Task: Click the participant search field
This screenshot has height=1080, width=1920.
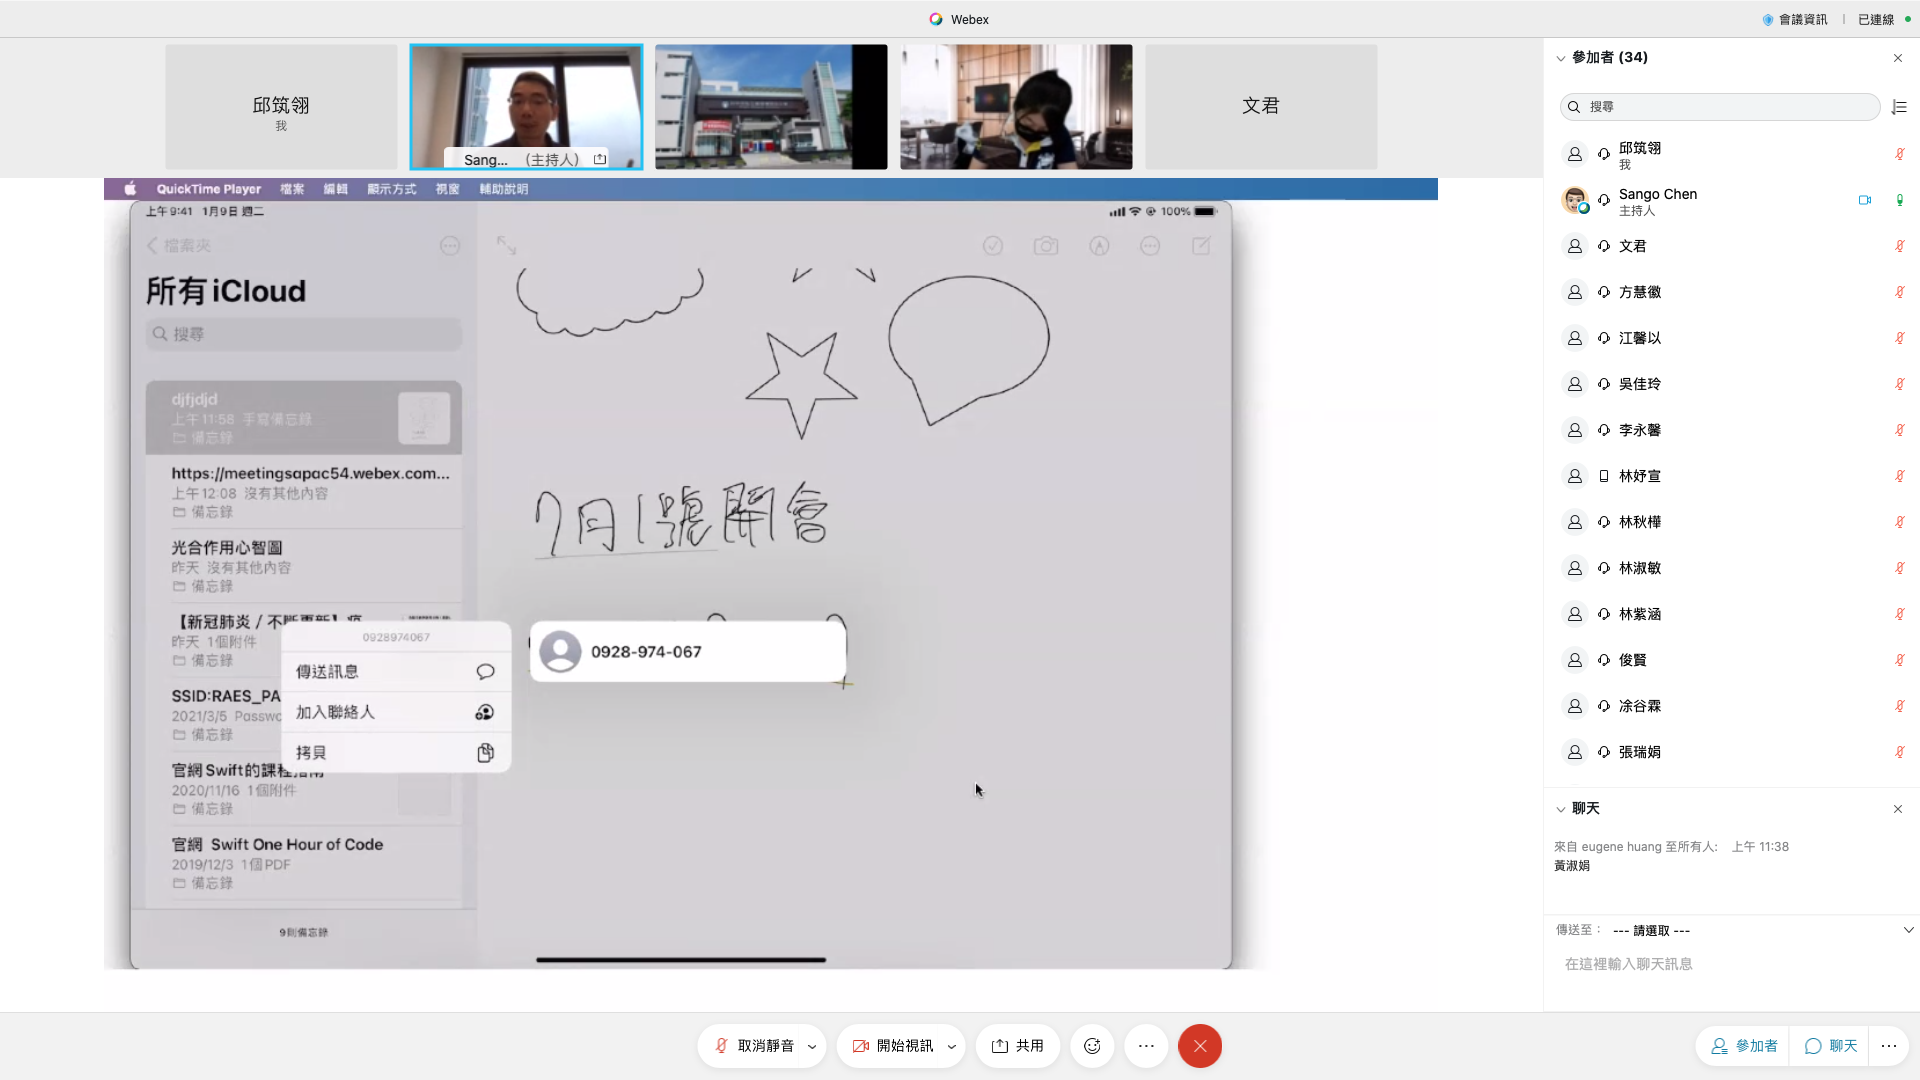Action: (x=1720, y=107)
